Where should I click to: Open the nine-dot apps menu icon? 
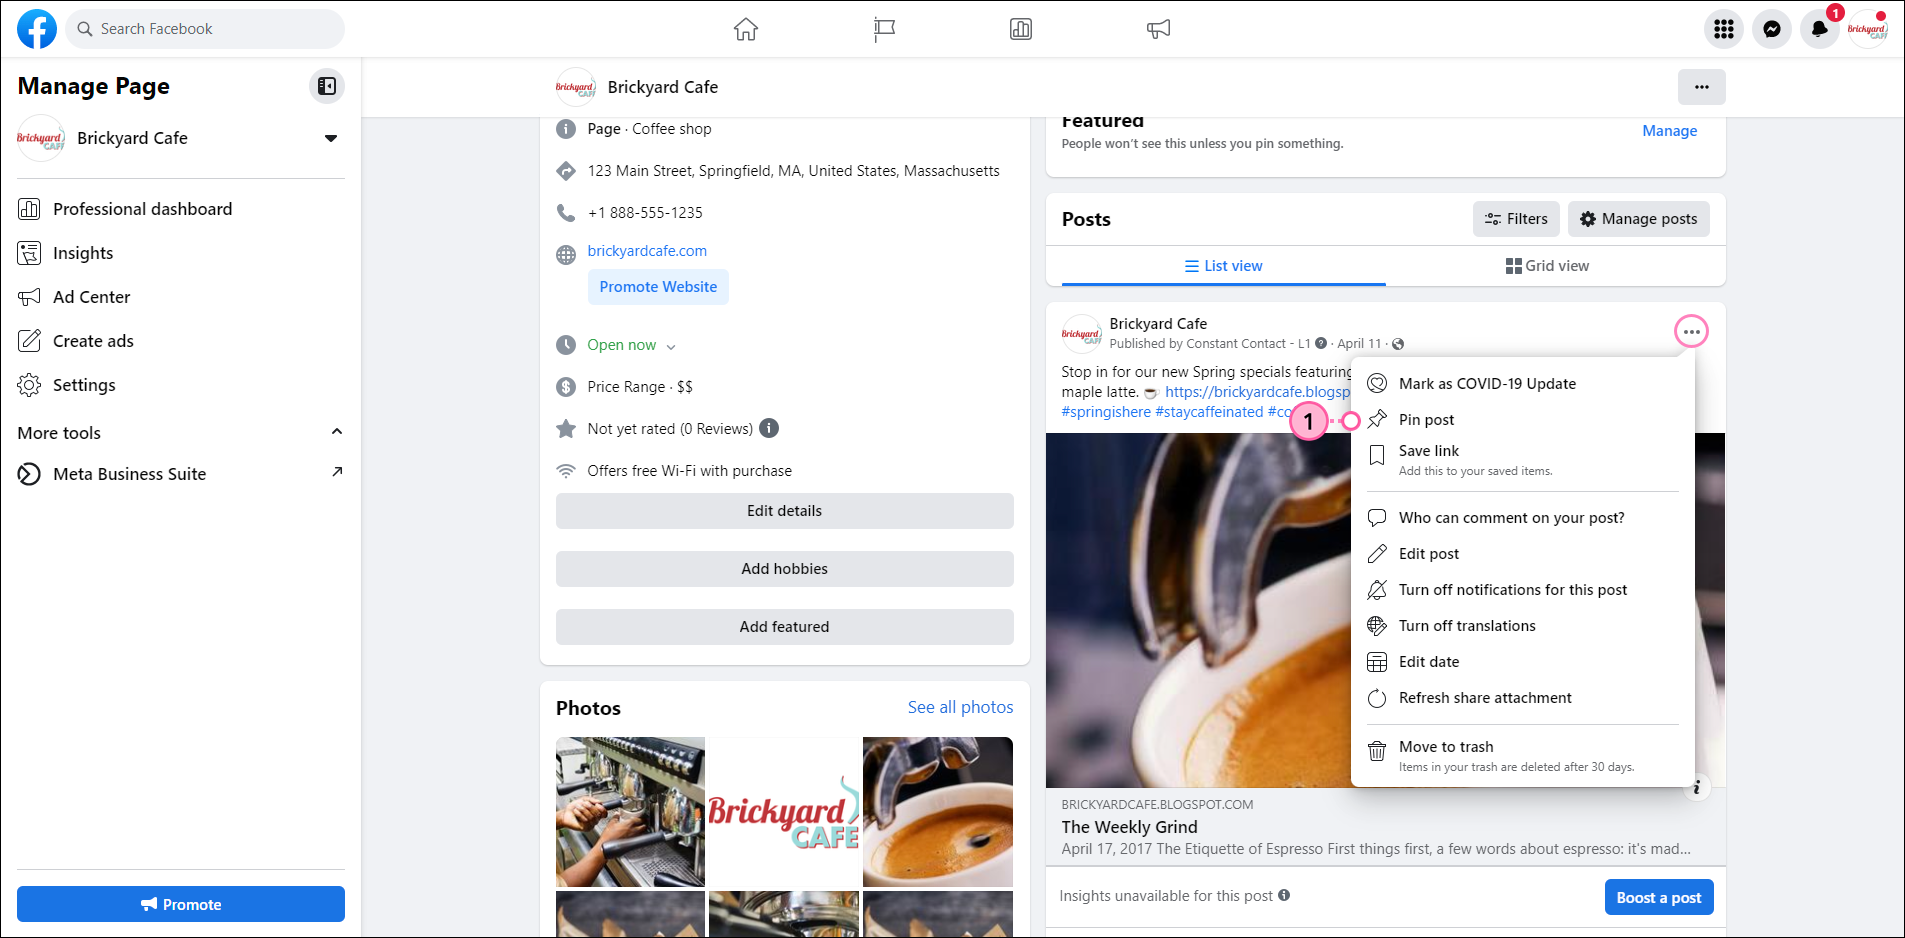tap(1724, 29)
